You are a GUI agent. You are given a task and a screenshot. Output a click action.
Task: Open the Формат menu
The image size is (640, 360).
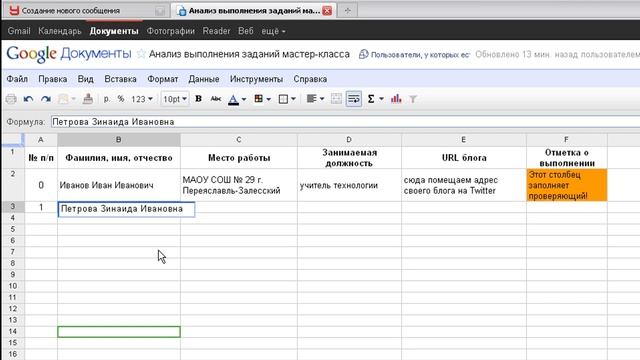[162, 79]
